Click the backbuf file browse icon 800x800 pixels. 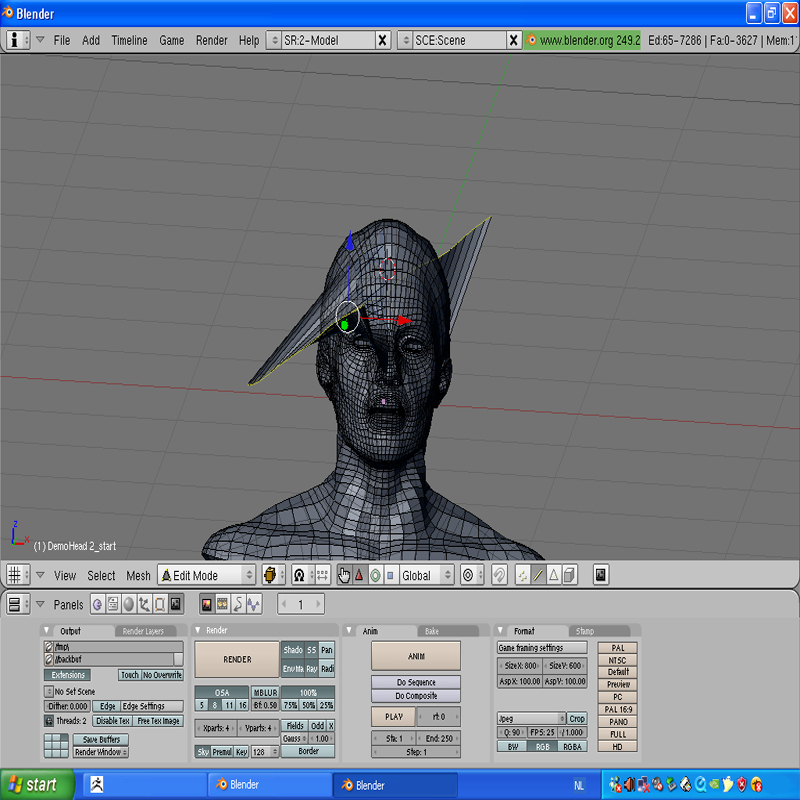[49, 659]
